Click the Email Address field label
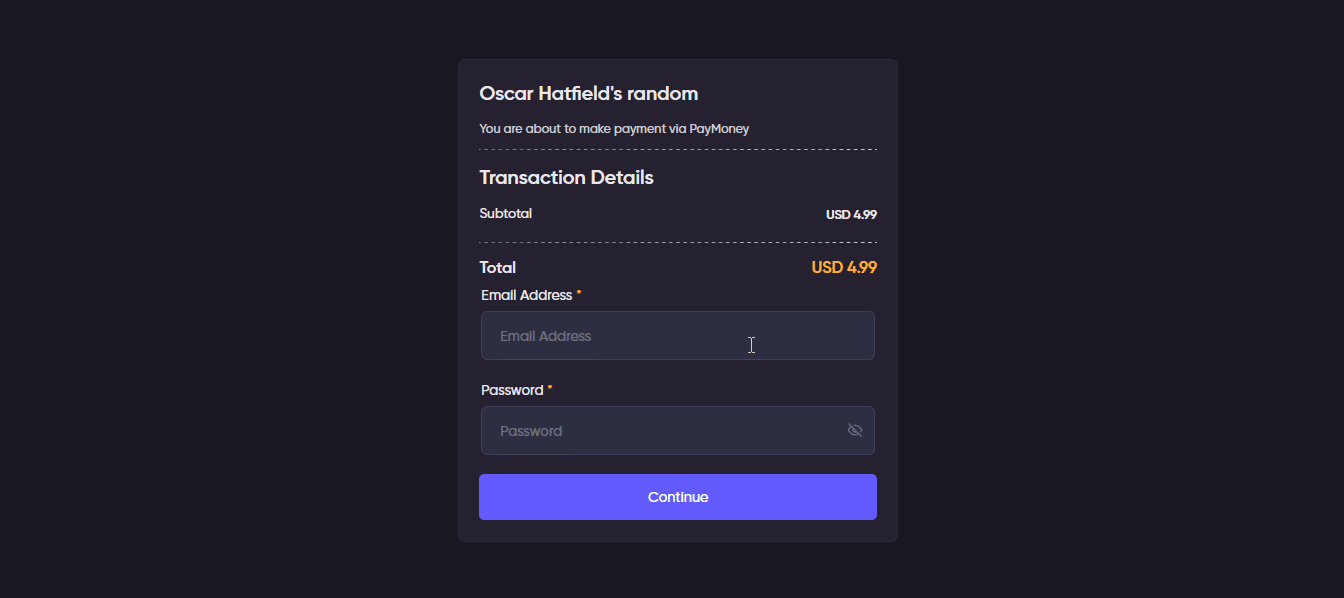Screen dimensions: 1344x598 pos(526,295)
